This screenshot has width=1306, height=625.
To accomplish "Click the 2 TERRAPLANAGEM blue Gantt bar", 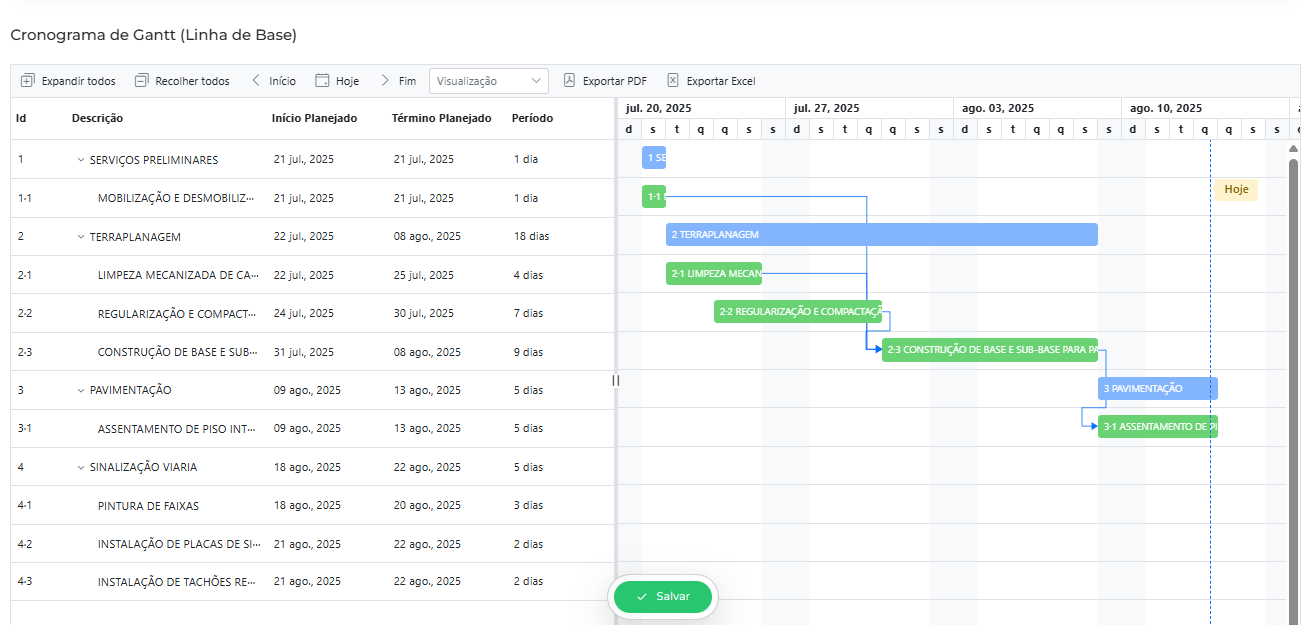I will click(880, 235).
